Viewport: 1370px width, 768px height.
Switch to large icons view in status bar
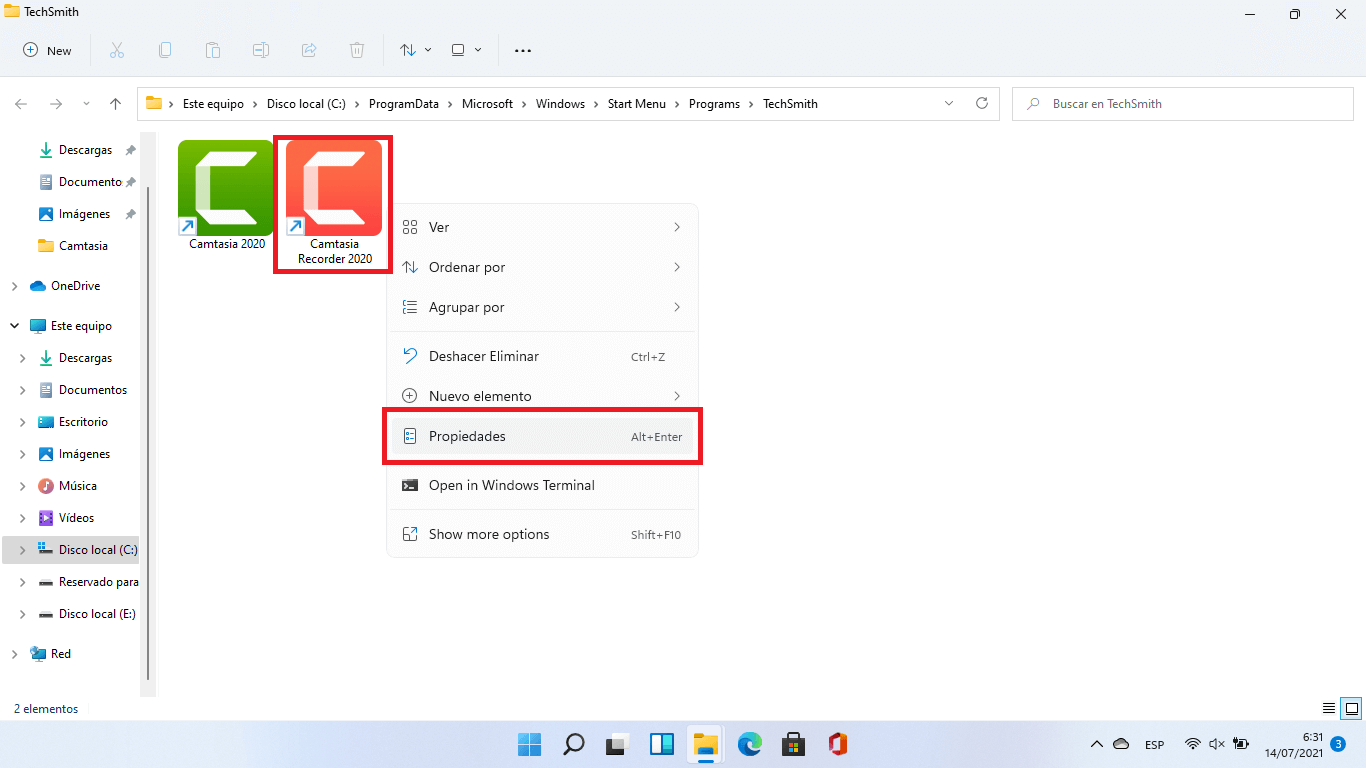(x=1351, y=708)
